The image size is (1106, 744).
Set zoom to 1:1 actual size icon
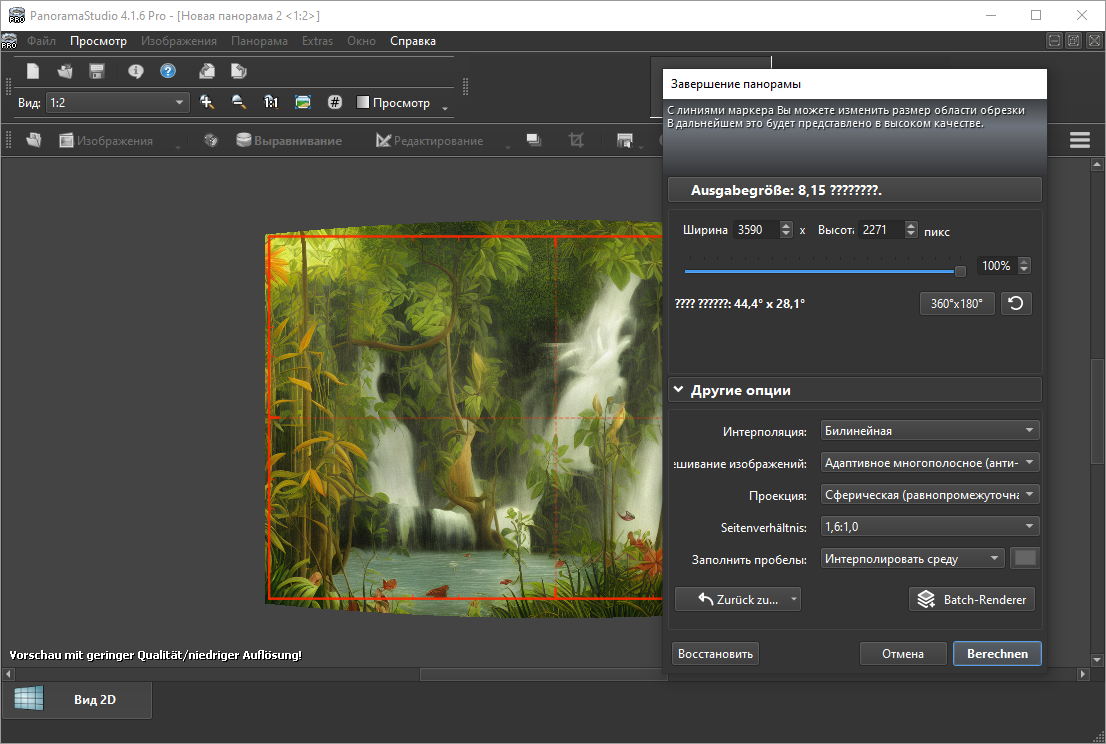pyautogui.click(x=271, y=102)
